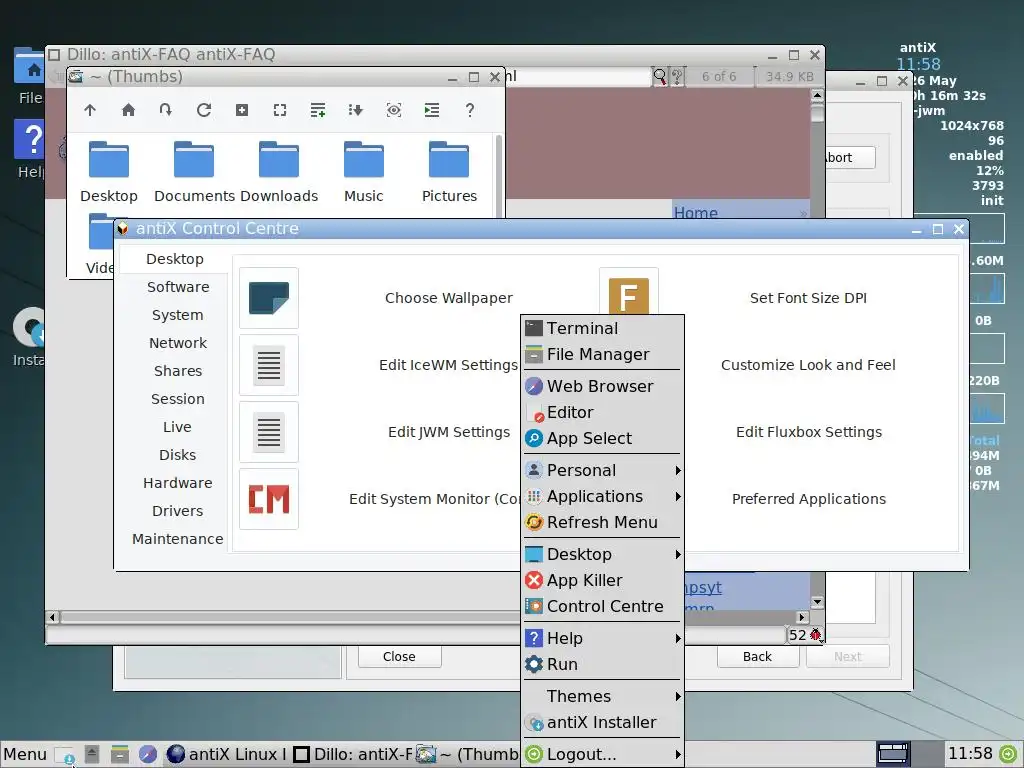Switch to the Drivers tab
Viewport: 1024px width, 768px height.
[x=178, y=512]
